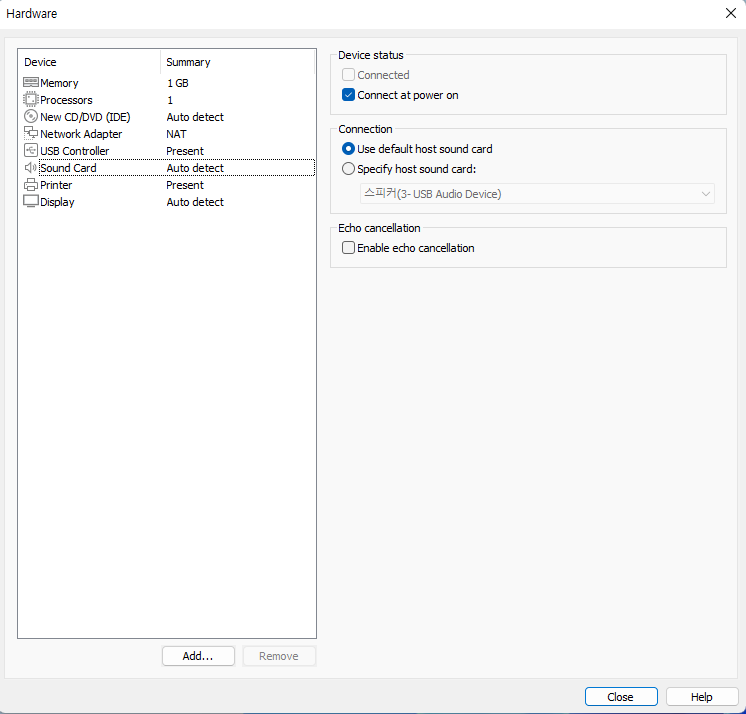Click Auto detect summary for Sound Card

(x=195, y=168)
